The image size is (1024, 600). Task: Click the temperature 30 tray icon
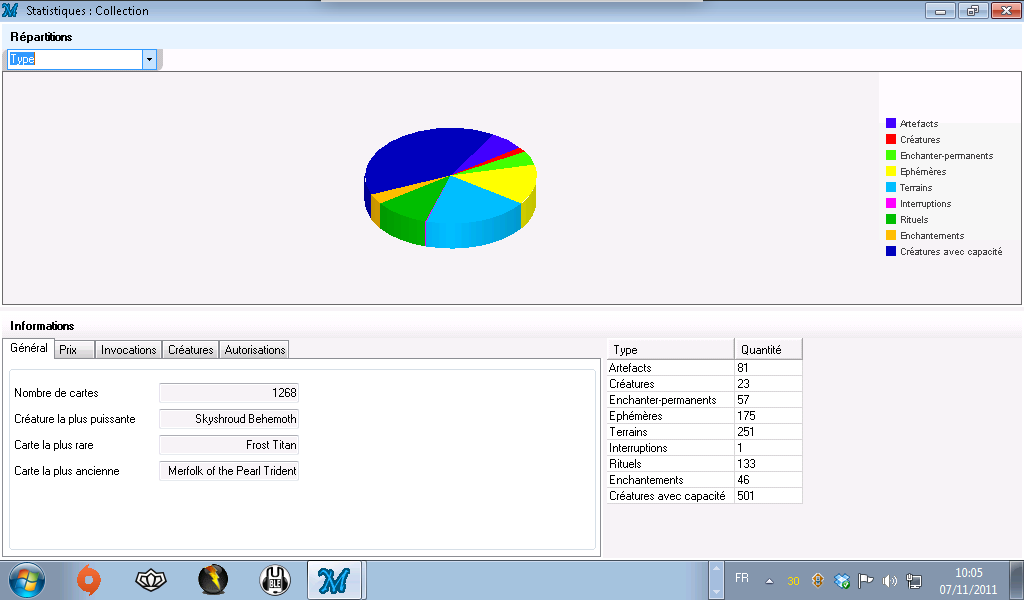point(793,580)
